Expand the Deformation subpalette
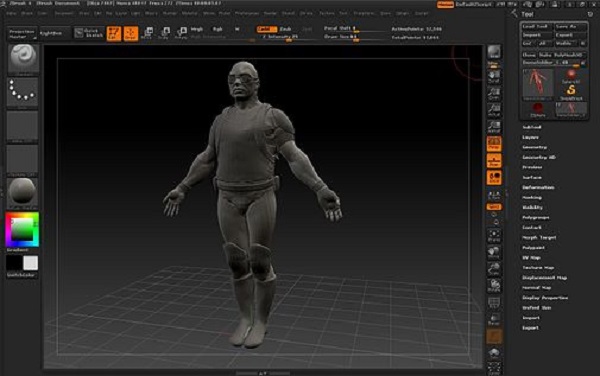The image size is (600, 376). [538, 187]
